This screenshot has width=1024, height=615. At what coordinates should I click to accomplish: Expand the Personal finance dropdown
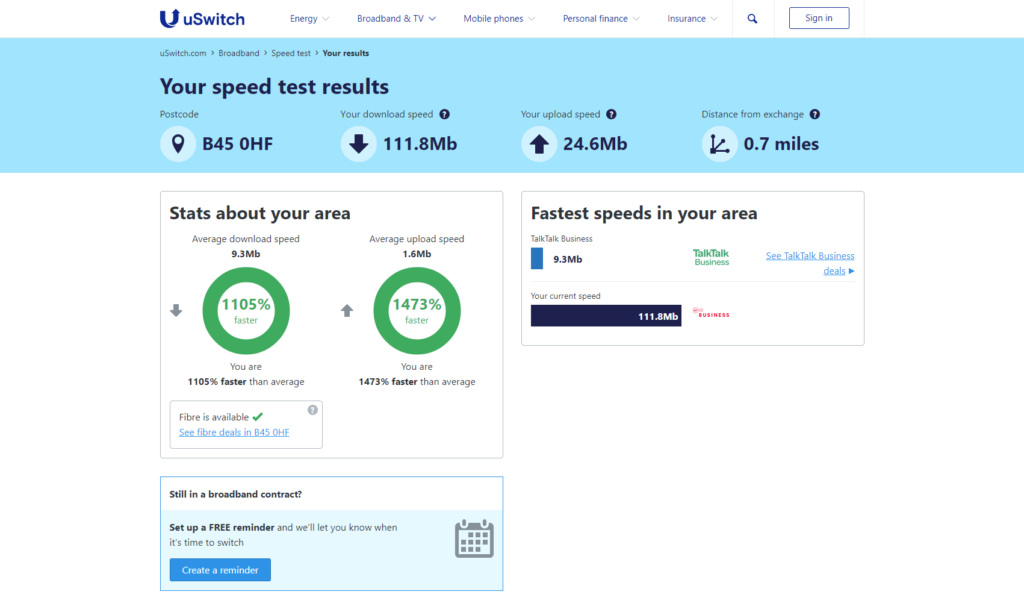click(x=601, y=19)
